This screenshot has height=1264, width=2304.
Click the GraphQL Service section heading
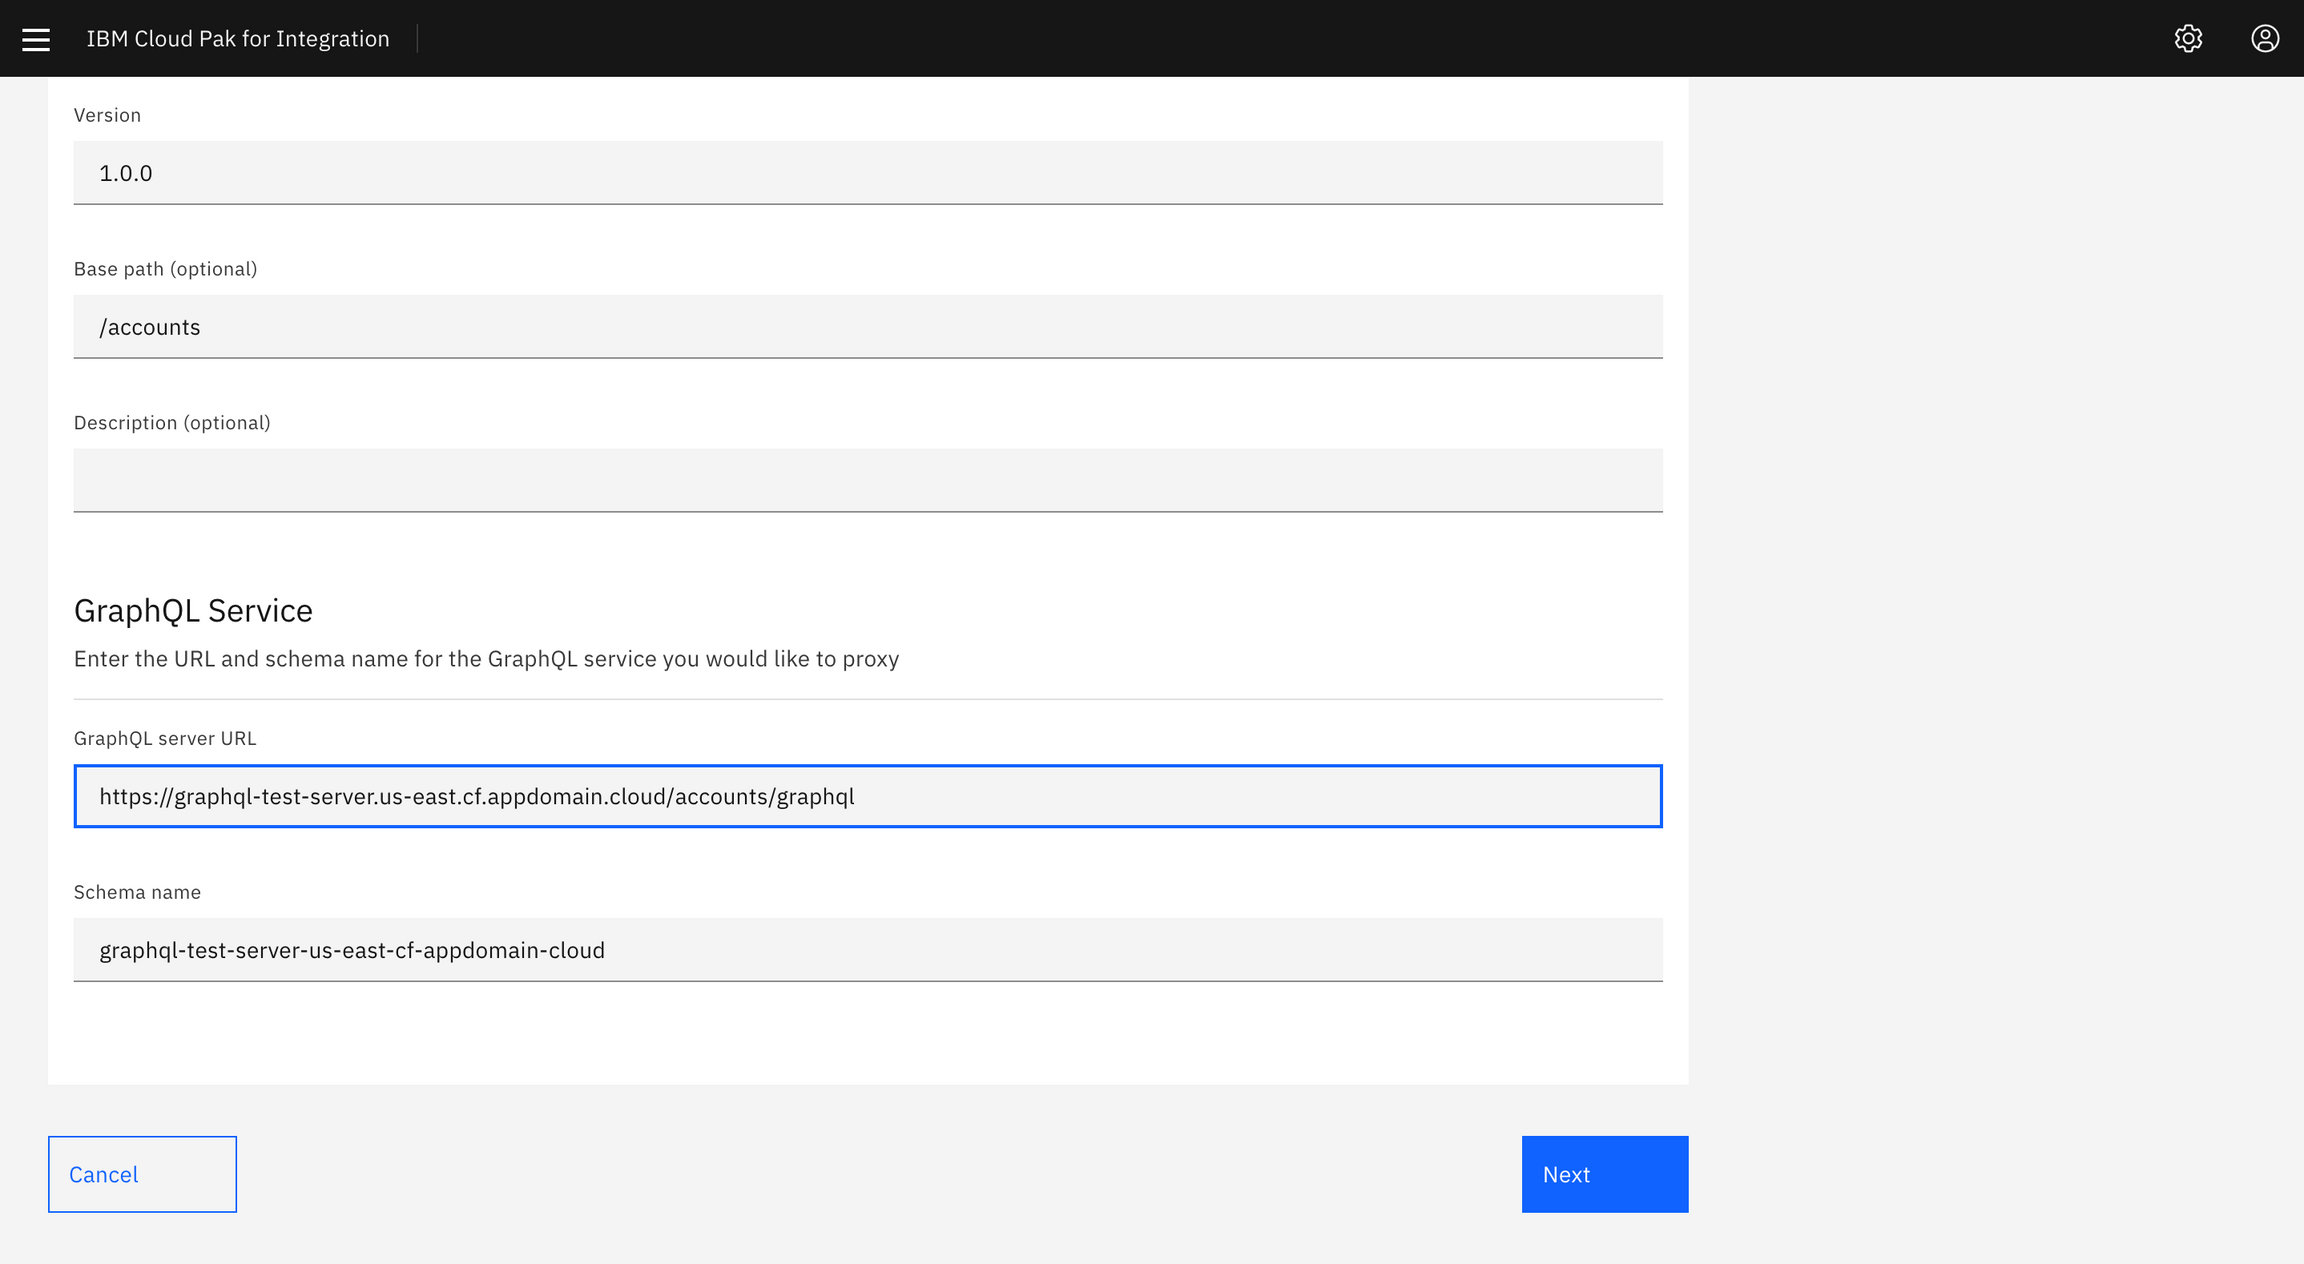[x=193, y=610]
